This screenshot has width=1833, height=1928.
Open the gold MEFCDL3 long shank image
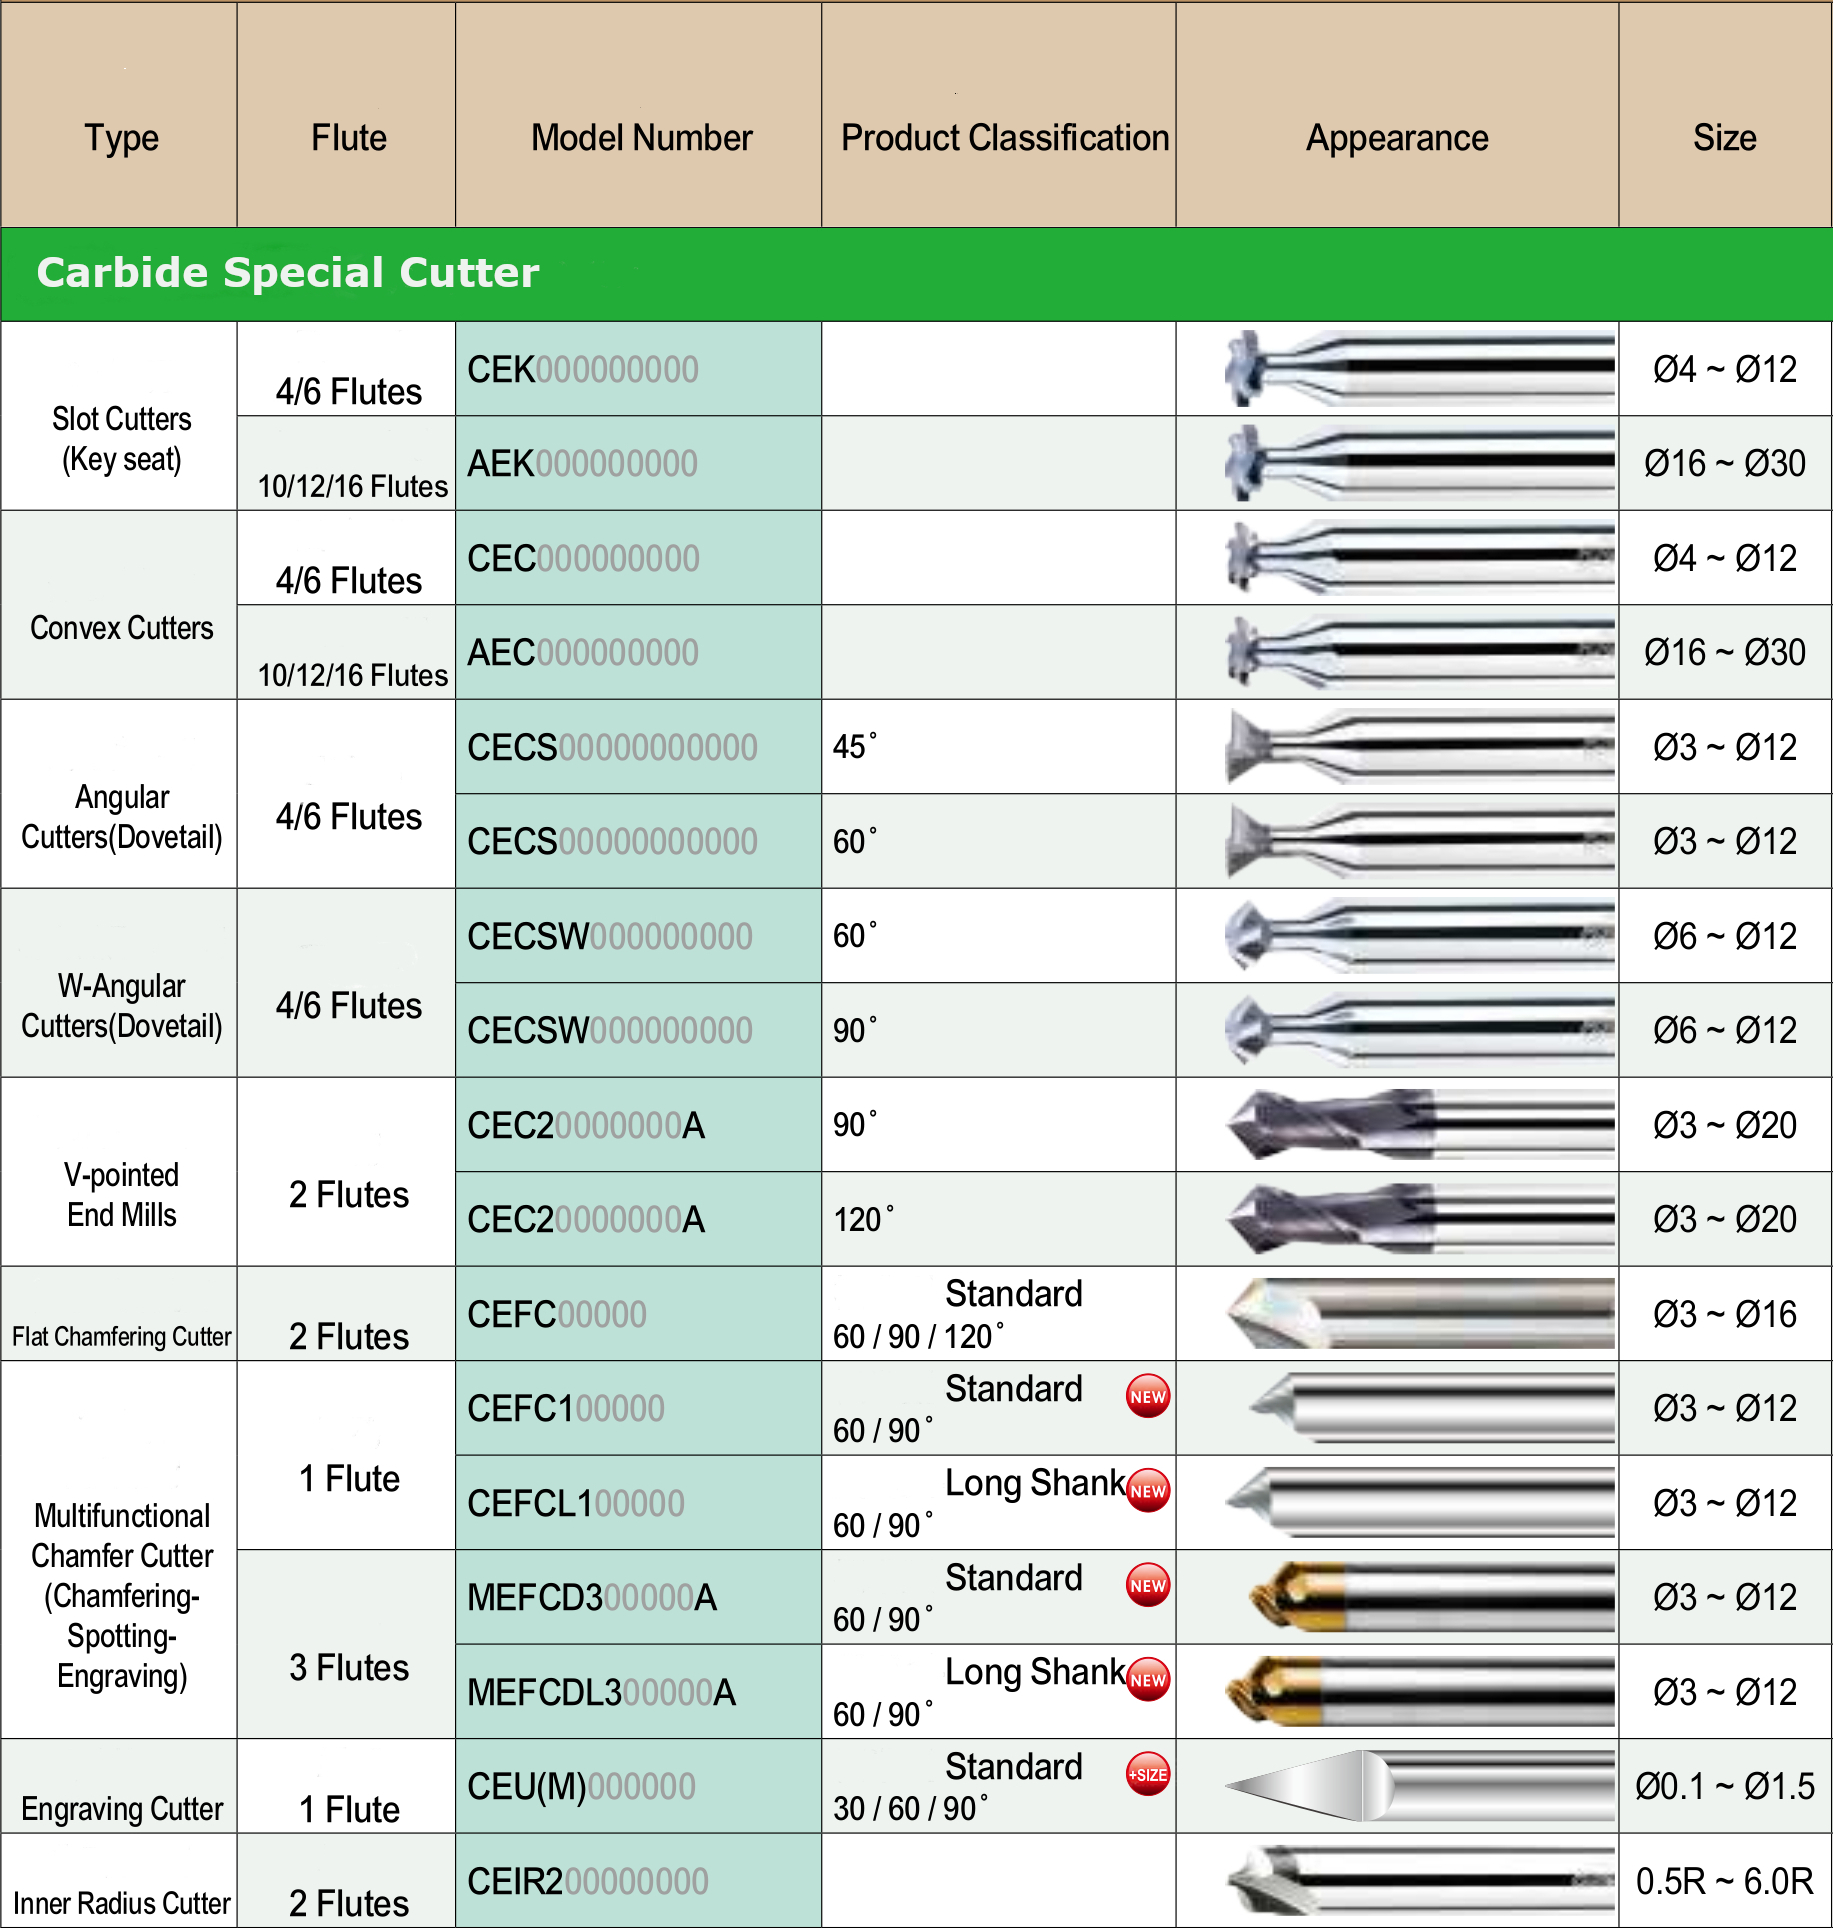1419,1692
